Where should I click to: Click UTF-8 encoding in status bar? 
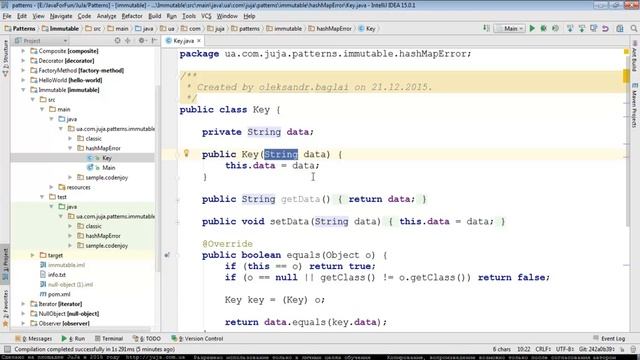564,349
